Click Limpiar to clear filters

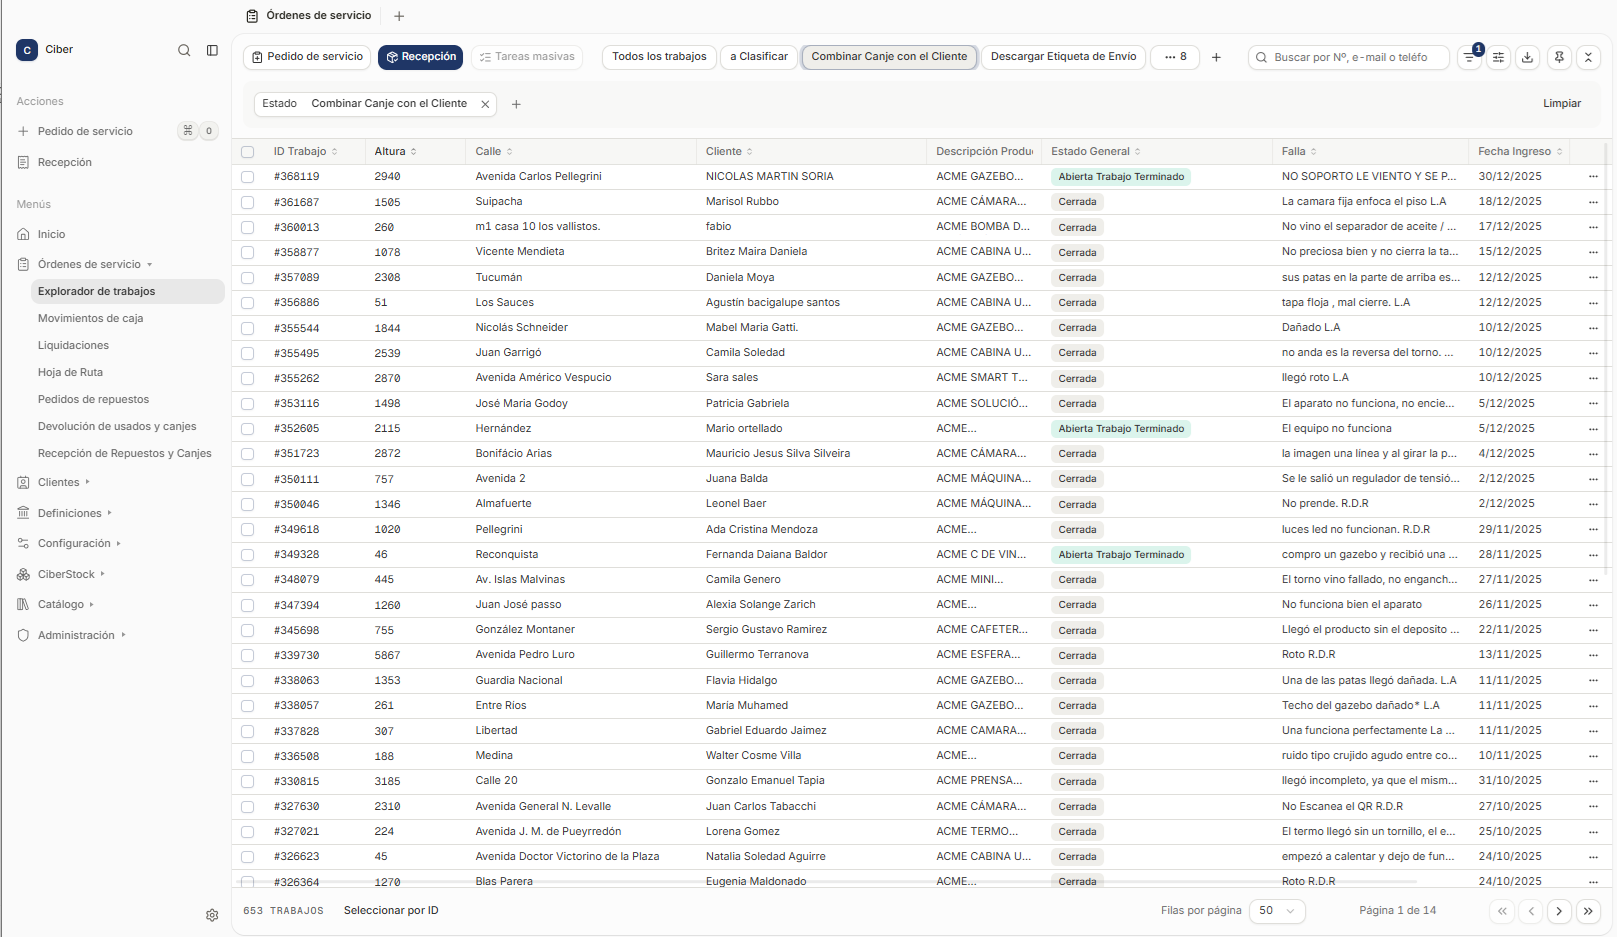pos(1562,104)
